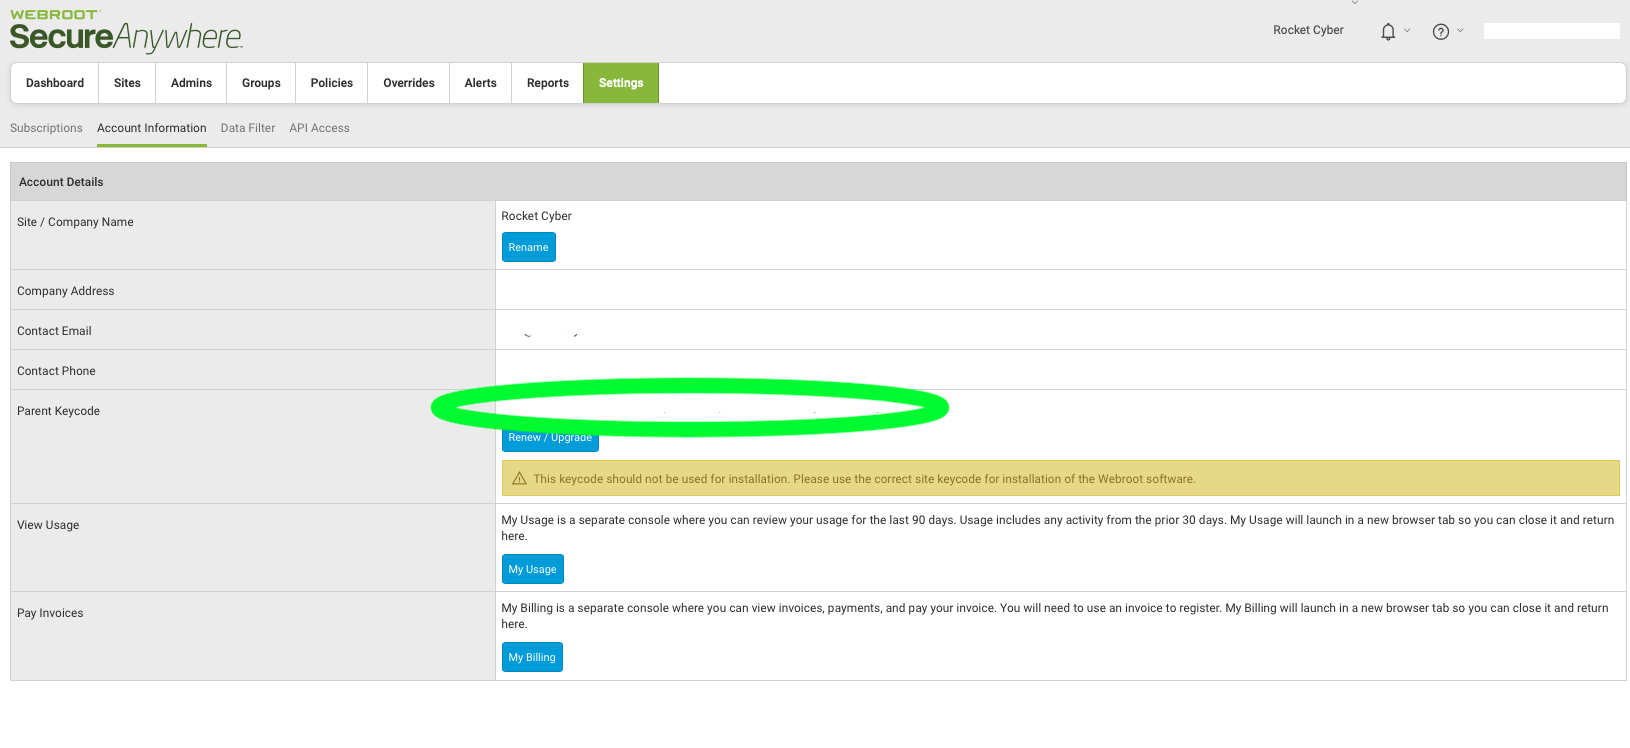Click the Contact Phone label
Screen dimensions: 1630x748
click(56, 371)
